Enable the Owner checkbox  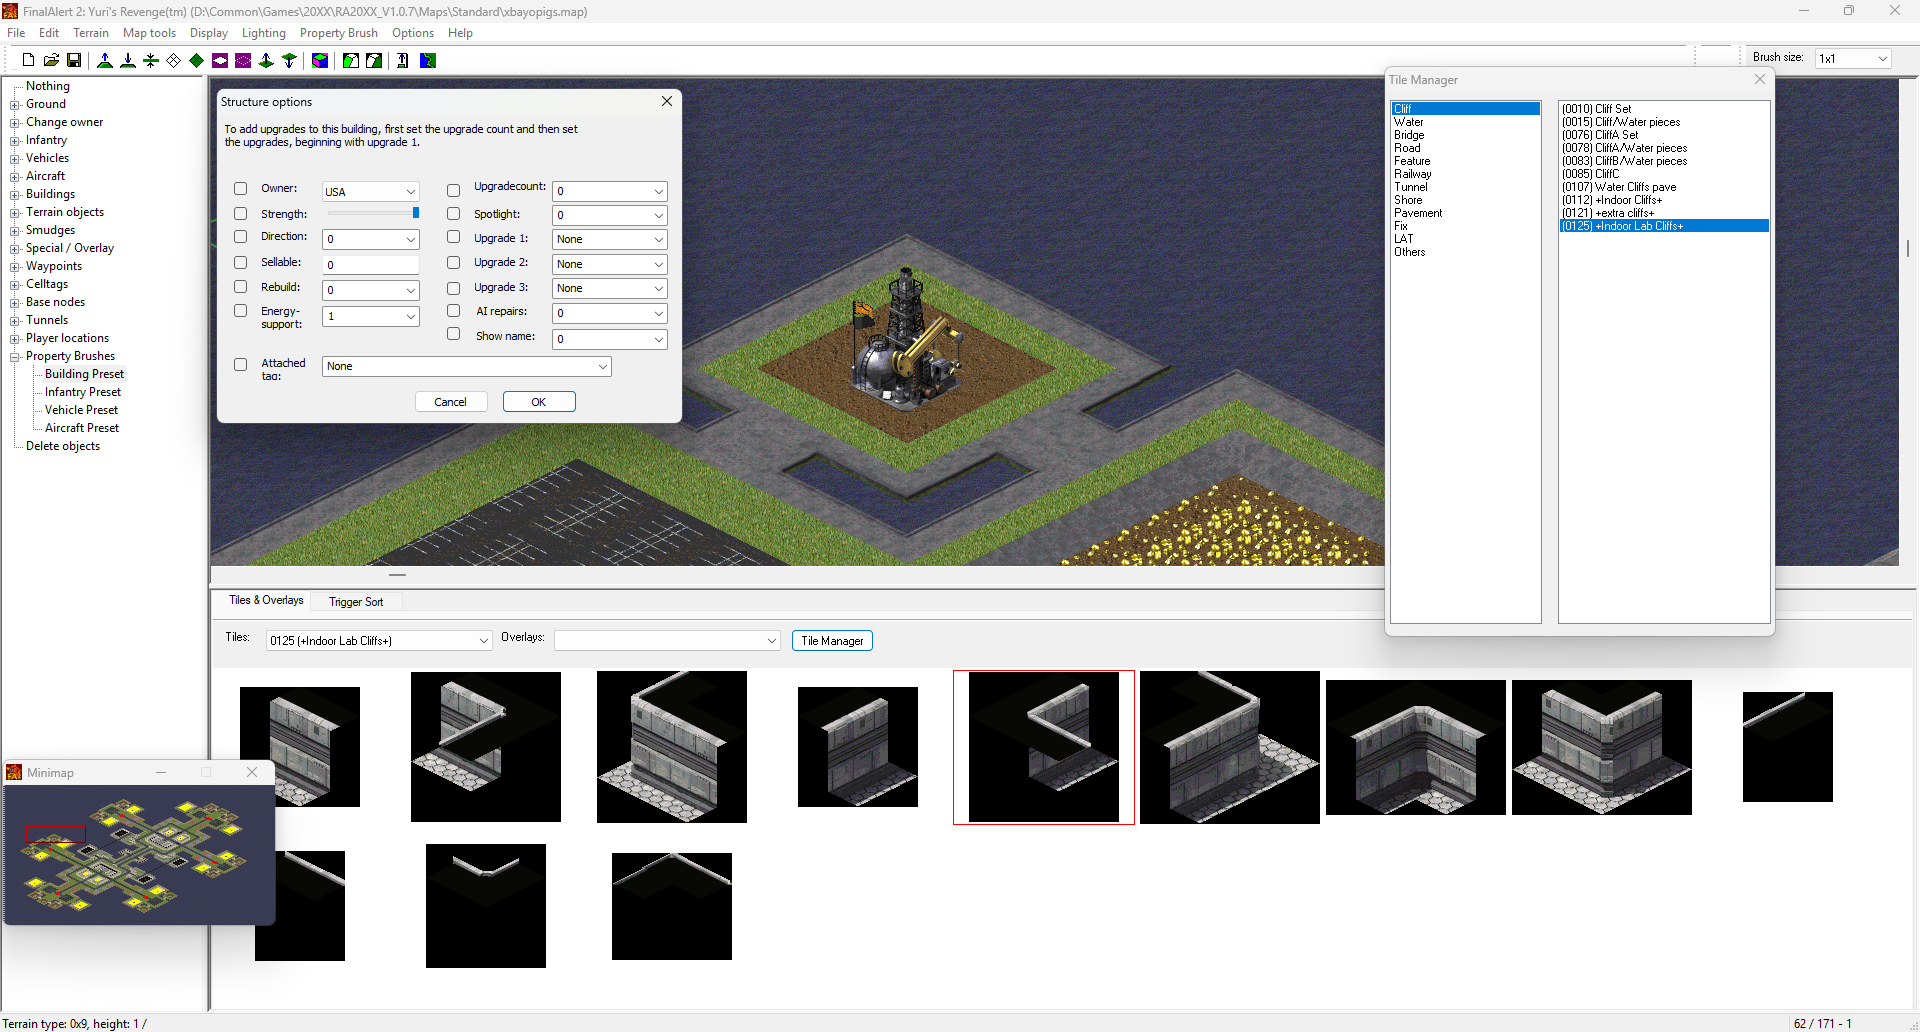click(241, 188)
